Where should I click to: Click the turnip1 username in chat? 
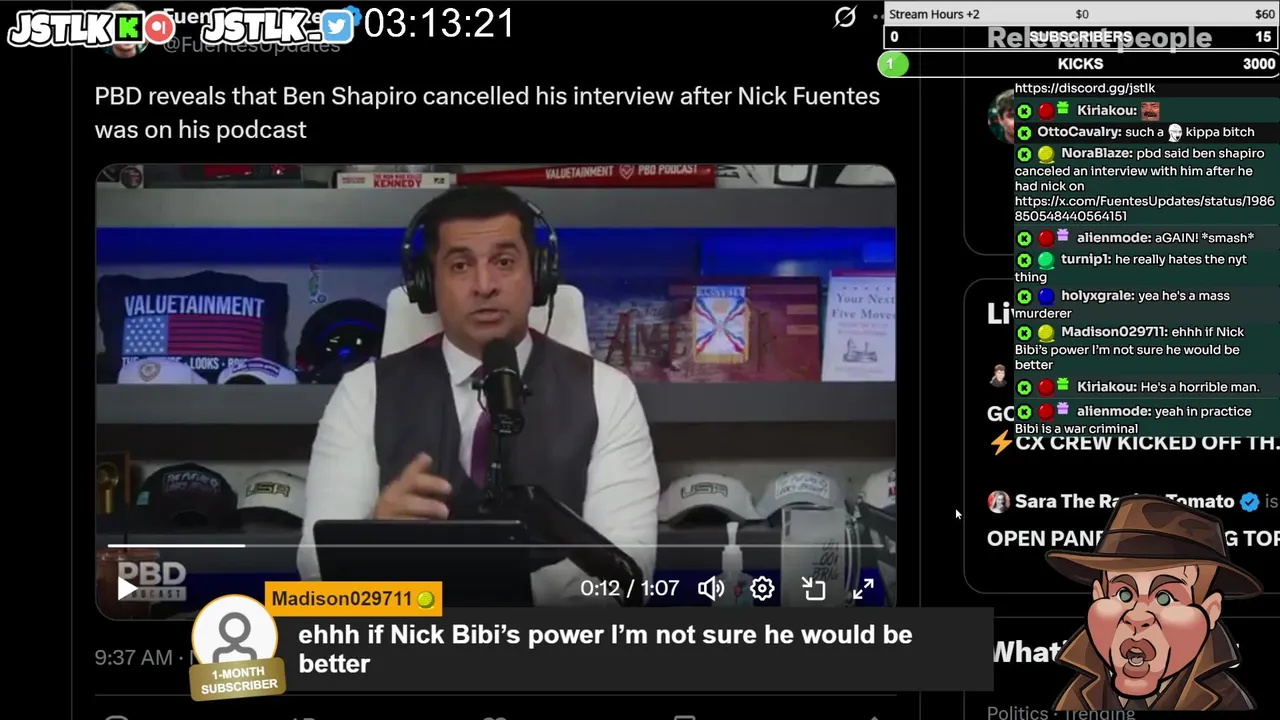point(1085,259)
